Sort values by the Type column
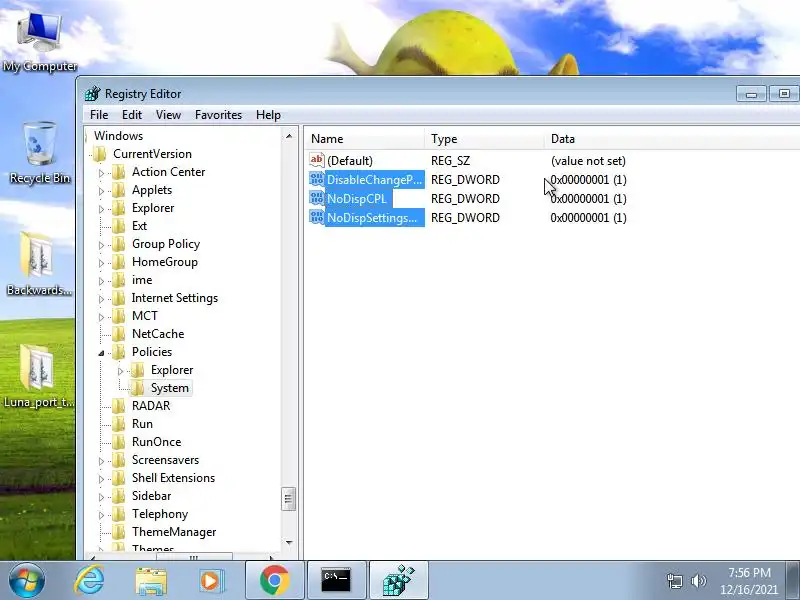Viewport: 800px width, 600px height. coord(484,139)
